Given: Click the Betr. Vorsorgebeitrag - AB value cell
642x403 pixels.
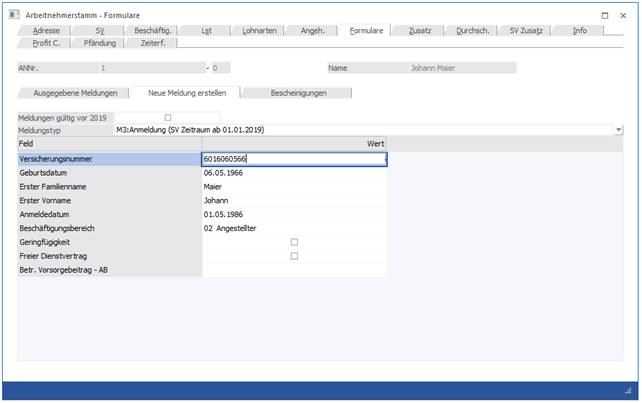Looking at the screenshot, I should point(294,270).
